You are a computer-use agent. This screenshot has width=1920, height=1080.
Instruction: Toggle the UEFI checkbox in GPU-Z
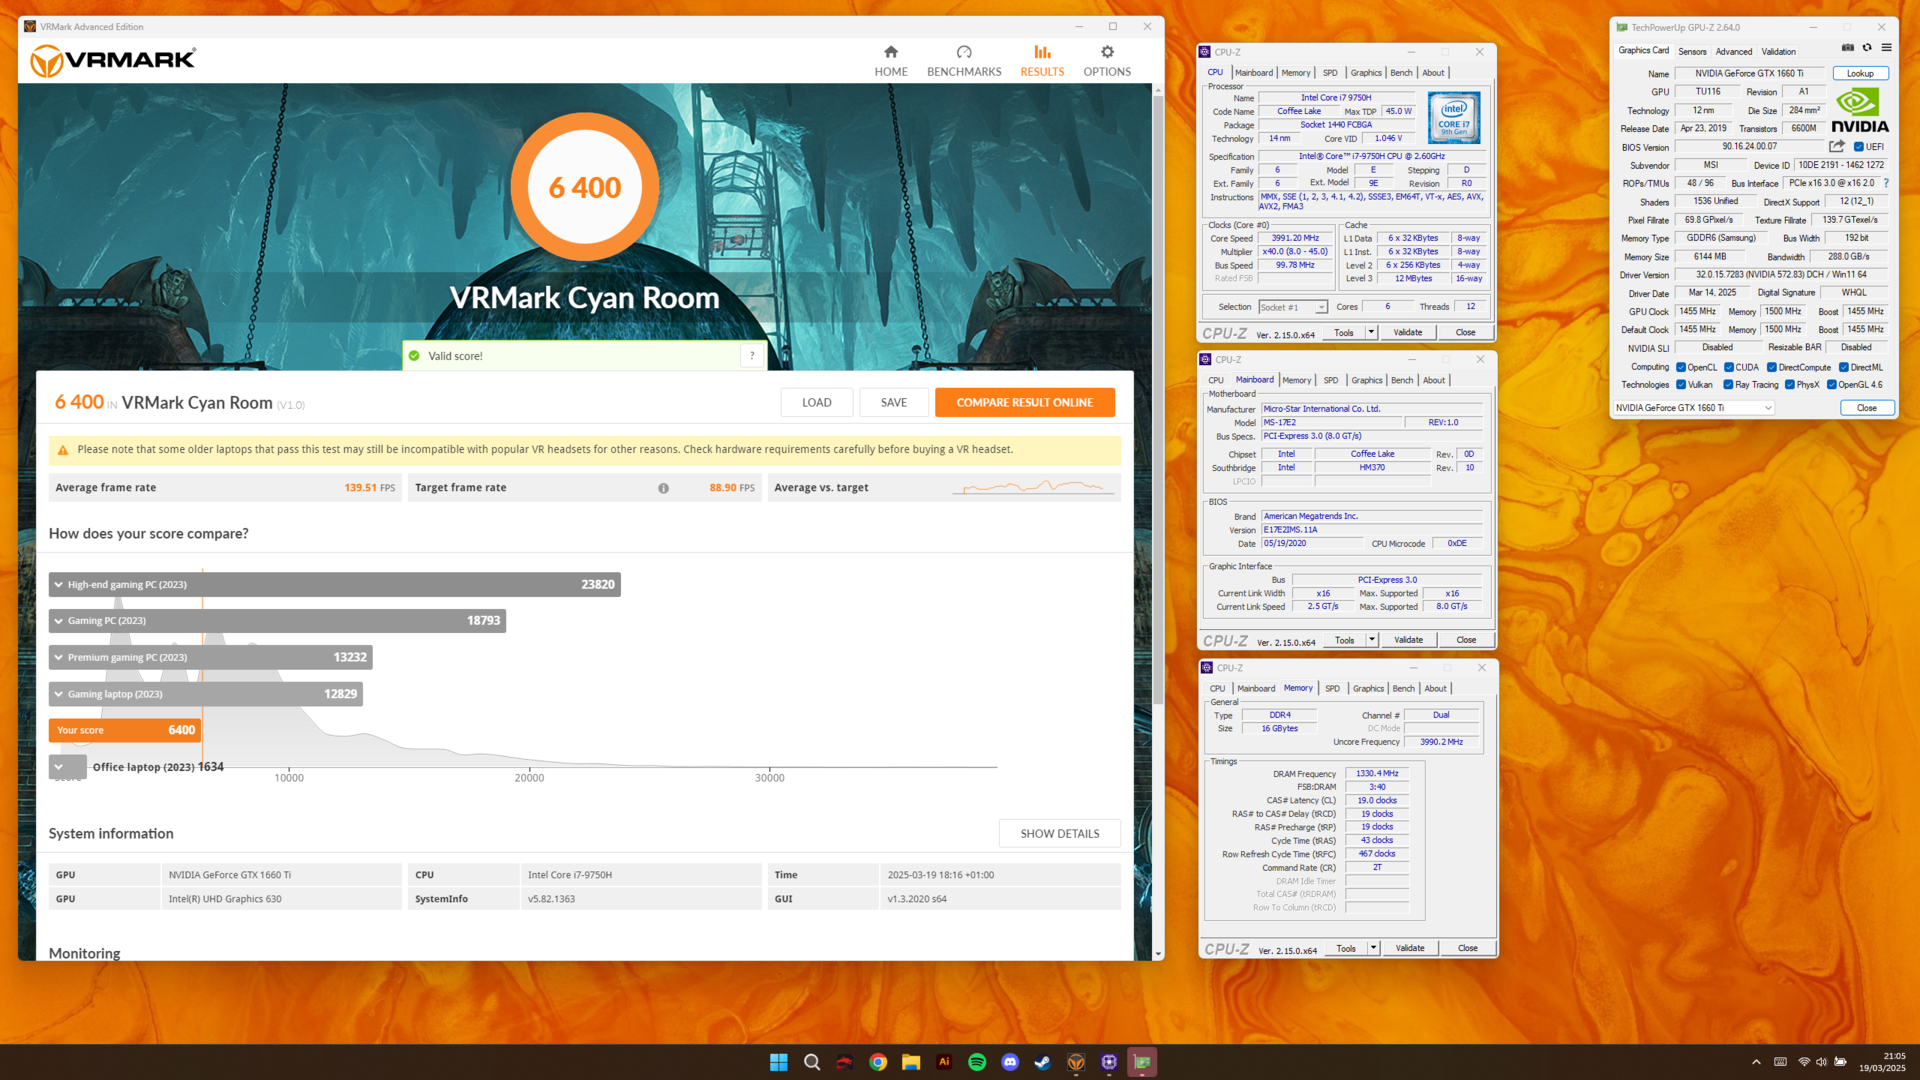[1859, 147]
